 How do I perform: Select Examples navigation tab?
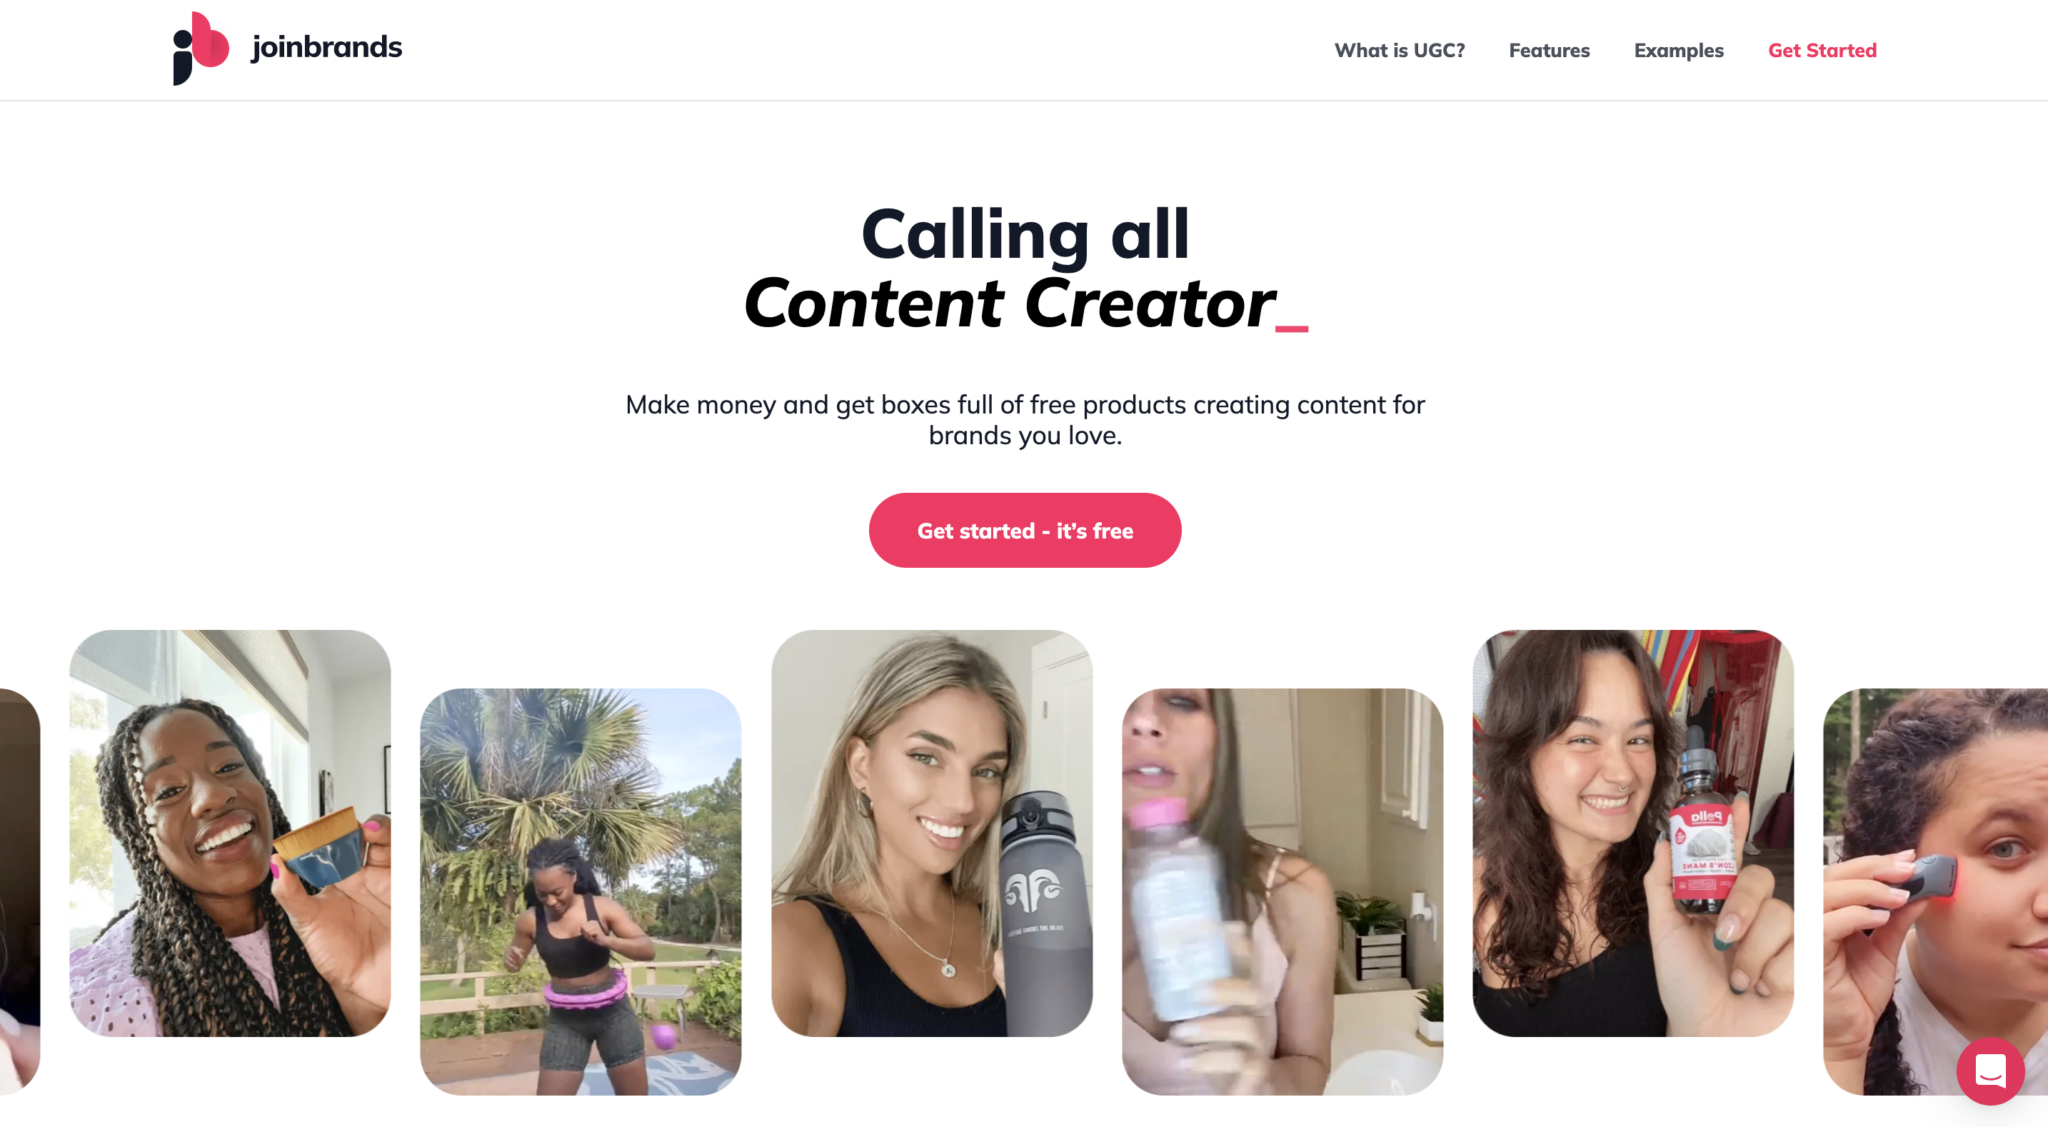pyautogui.click(x=1679, y=49)
